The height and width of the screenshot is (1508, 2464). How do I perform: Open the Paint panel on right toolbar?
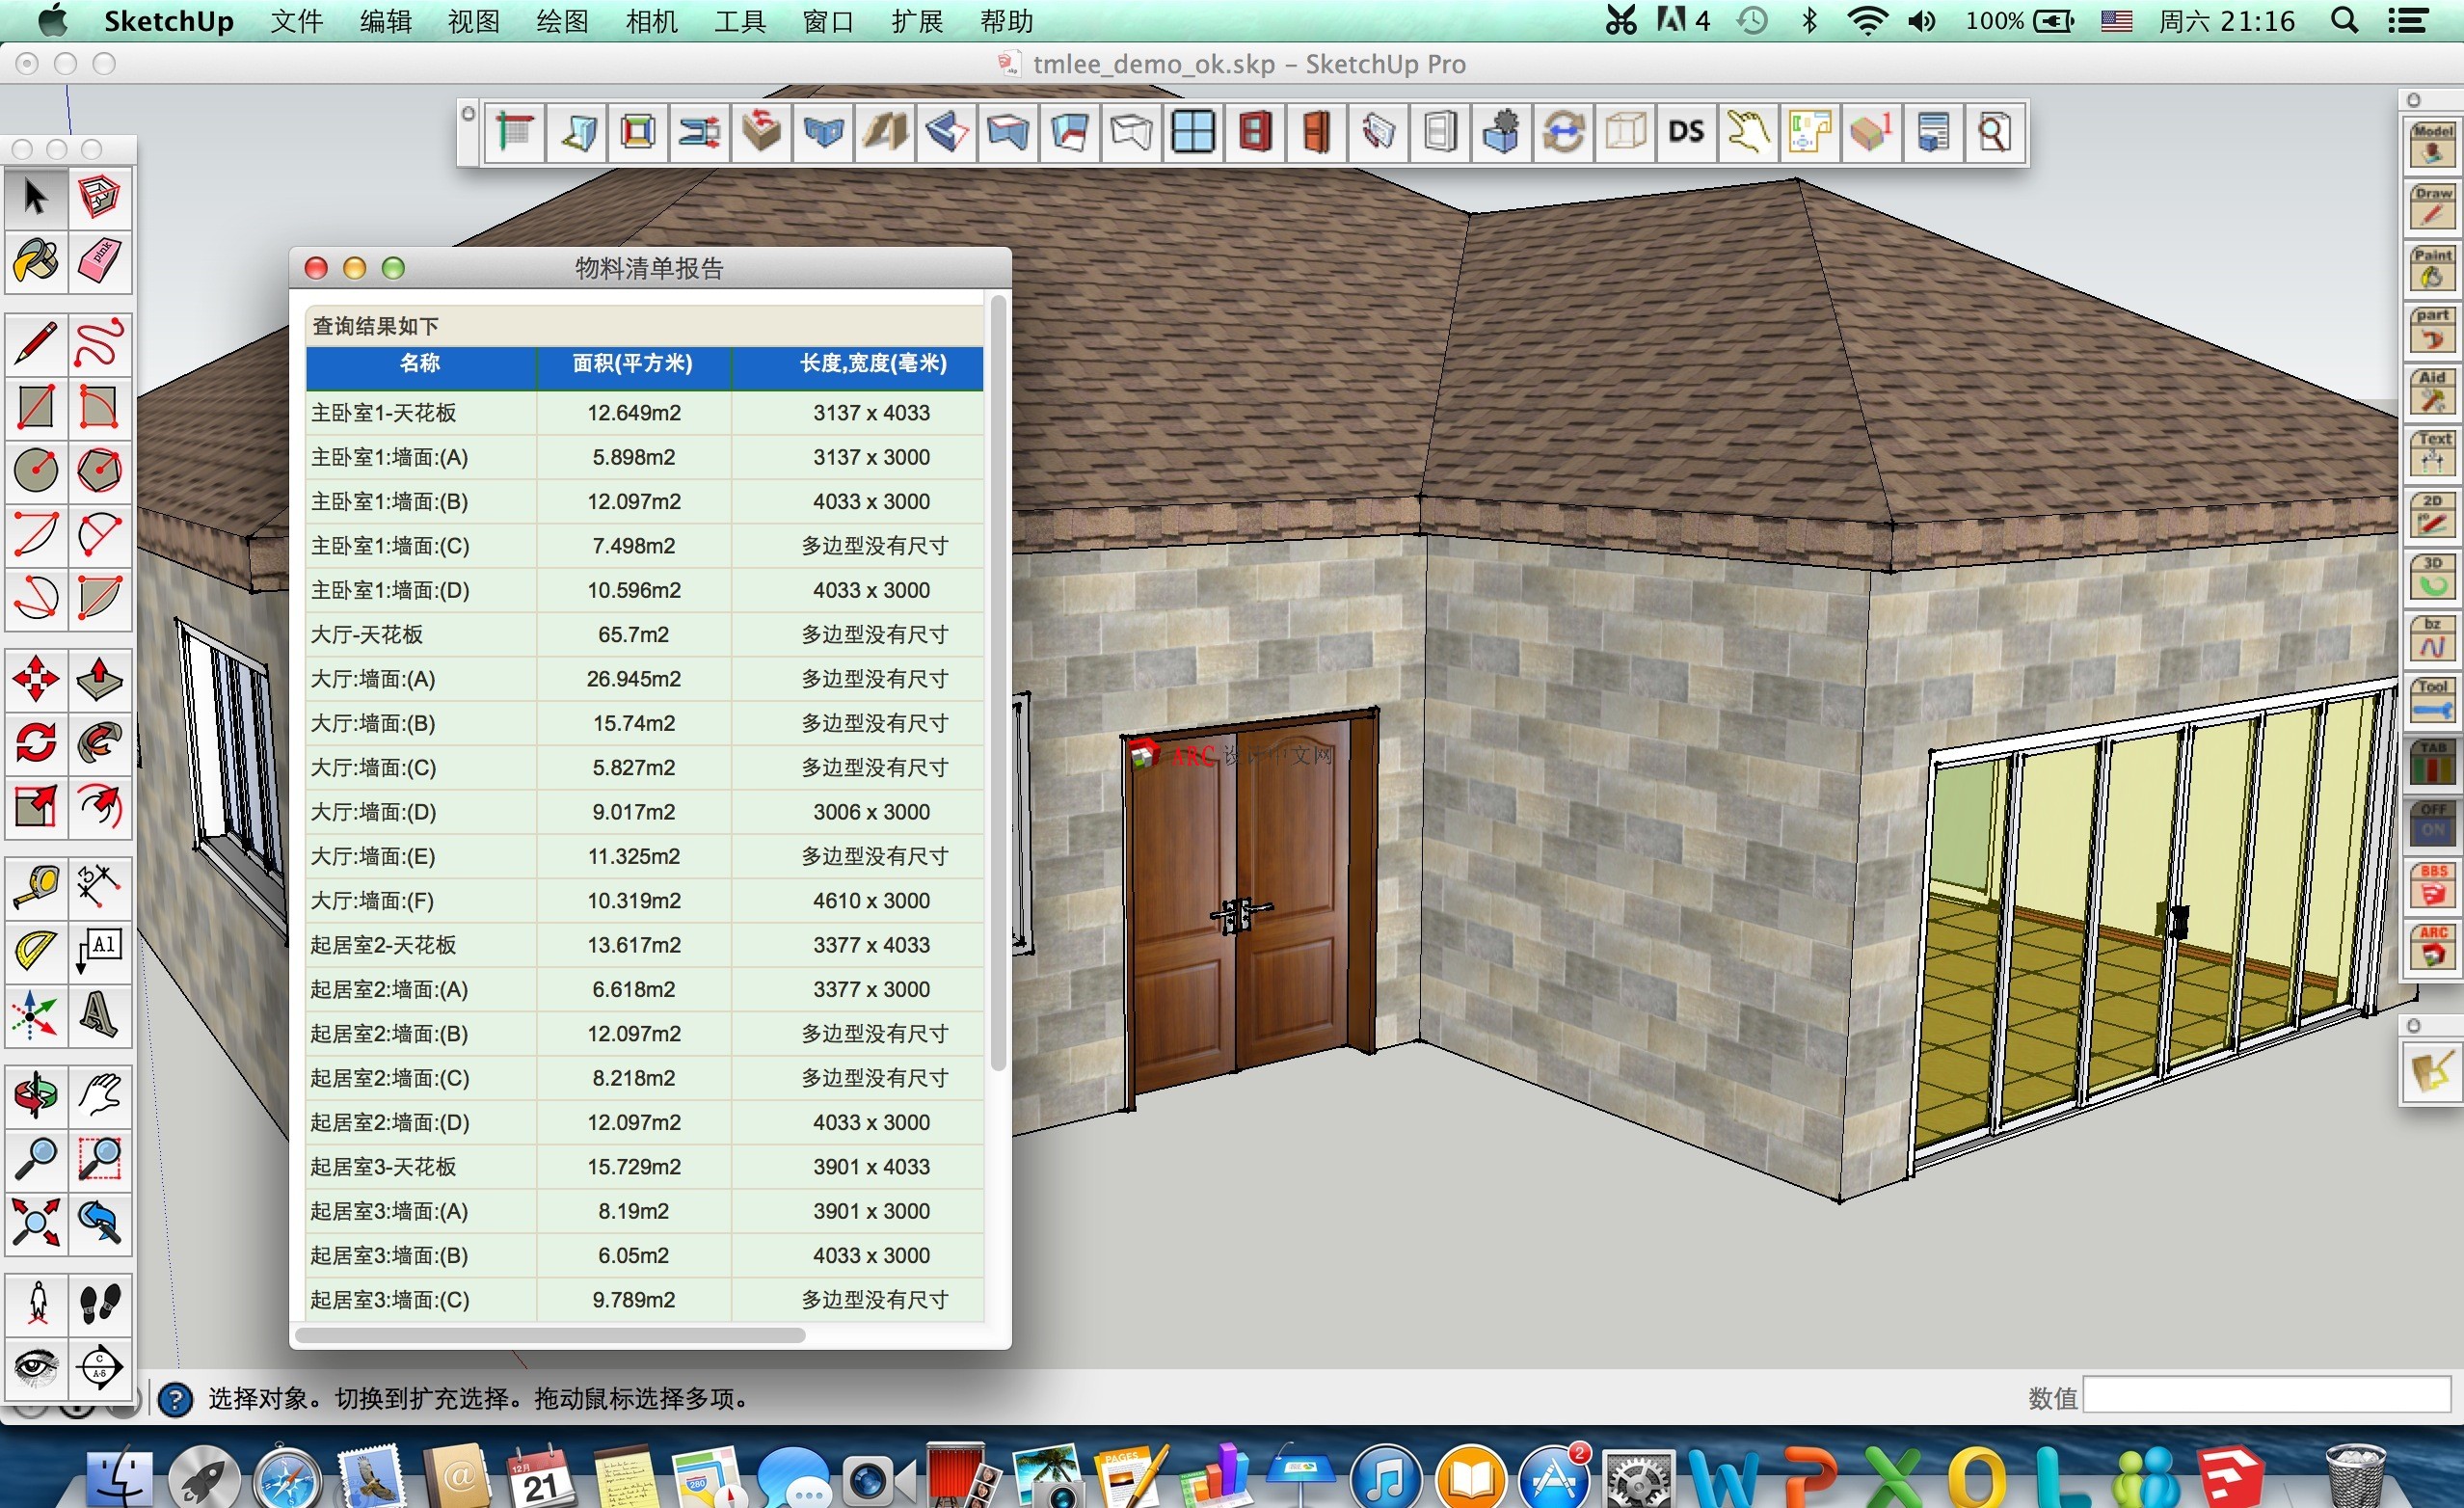click(2432, 269)
